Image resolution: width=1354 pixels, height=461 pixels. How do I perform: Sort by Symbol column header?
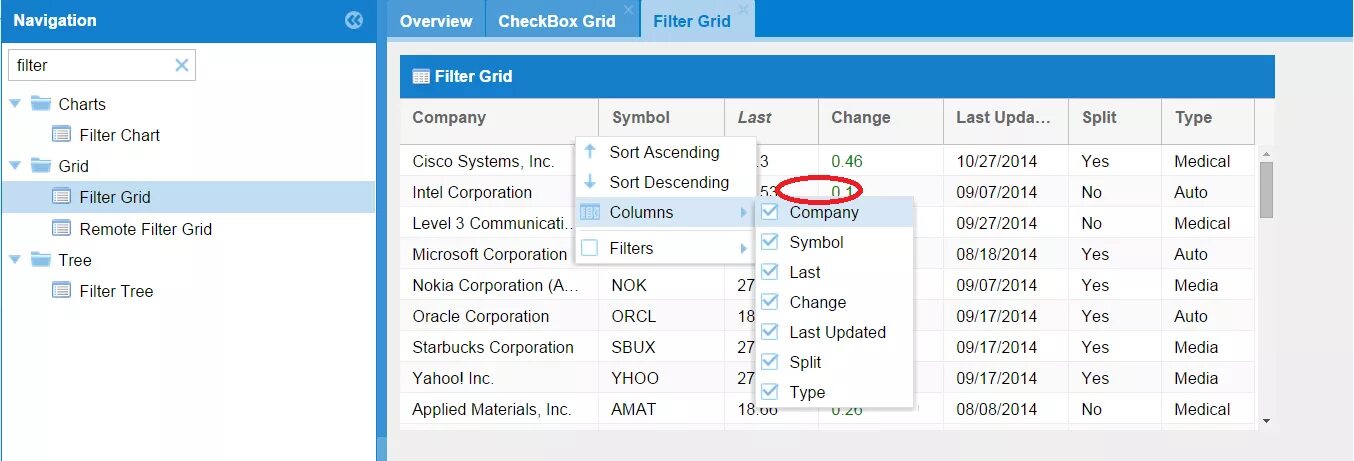662,118
